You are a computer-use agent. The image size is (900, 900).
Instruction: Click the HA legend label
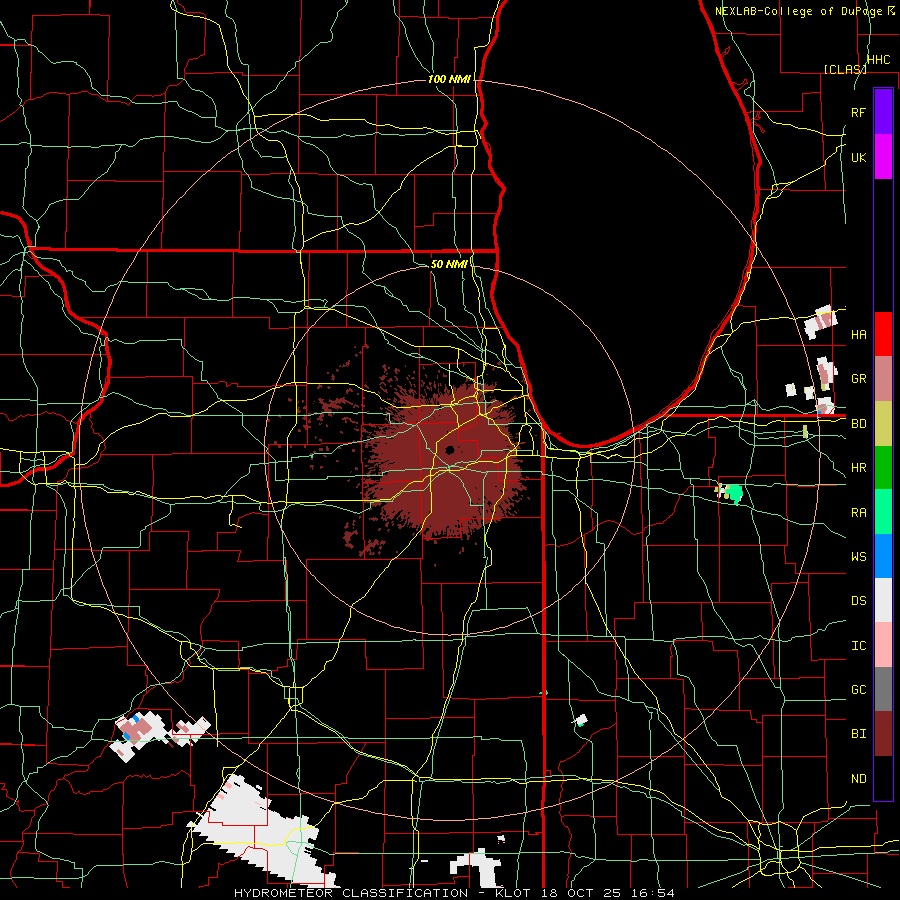coord(859,335)
